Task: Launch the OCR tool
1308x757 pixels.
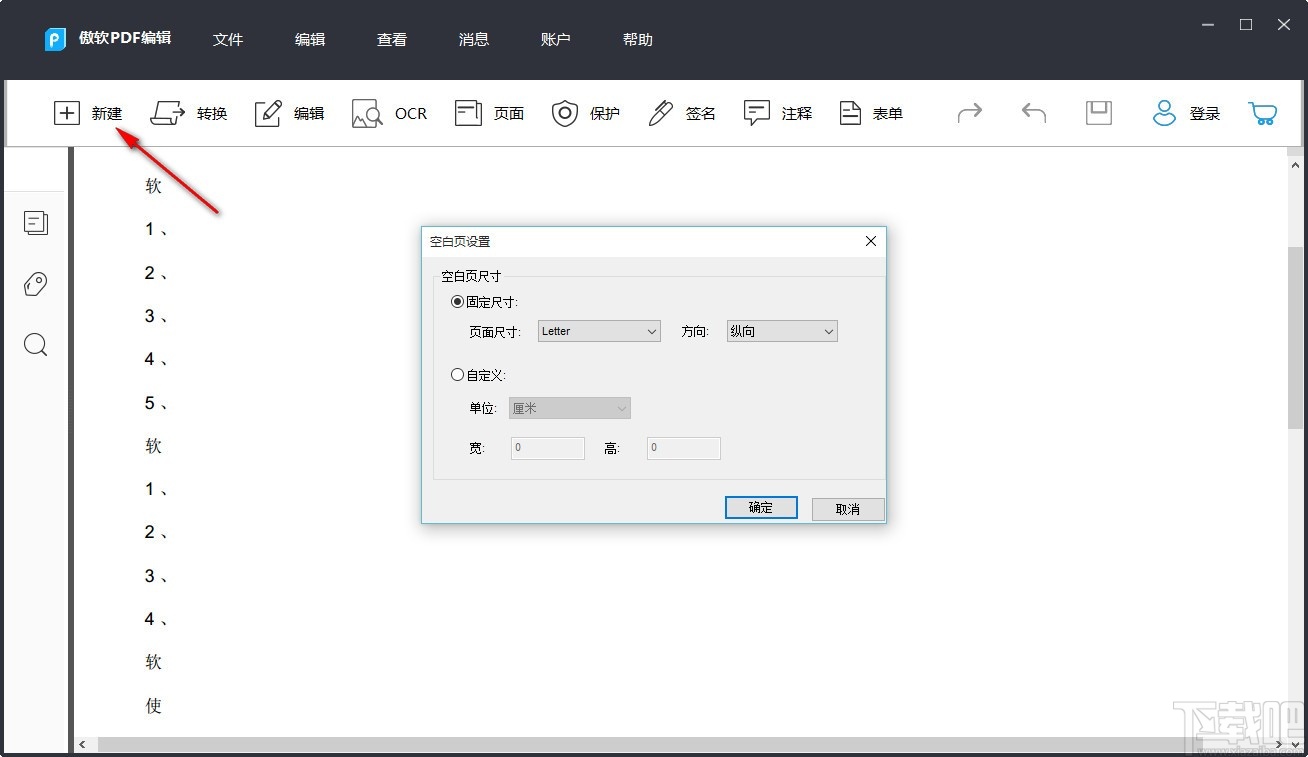Action: 390,113
